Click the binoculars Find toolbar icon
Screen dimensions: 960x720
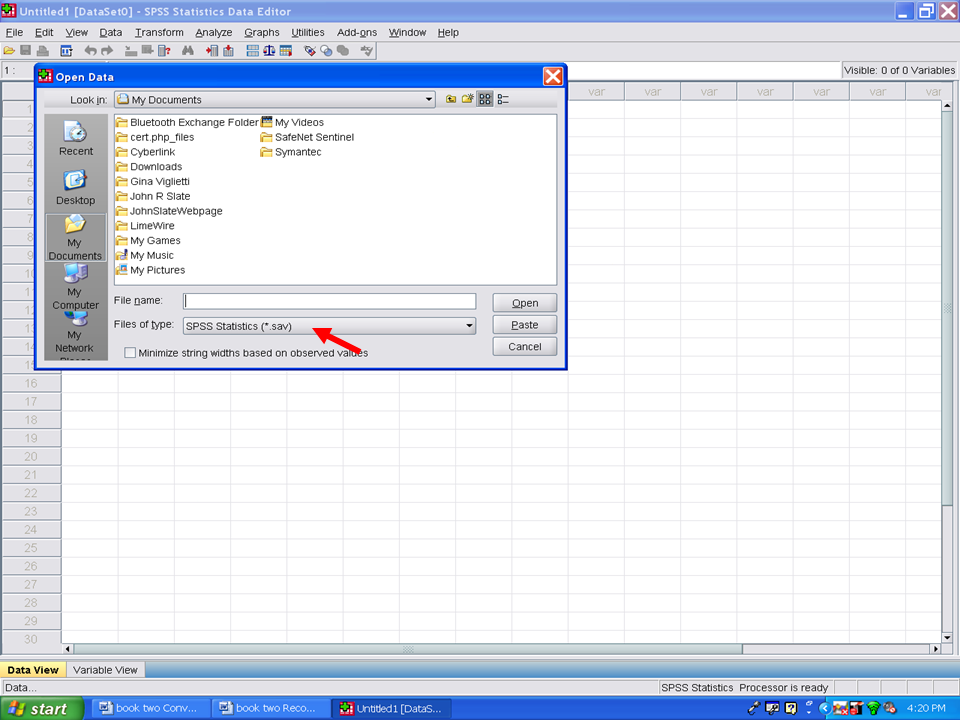point(187,51)
